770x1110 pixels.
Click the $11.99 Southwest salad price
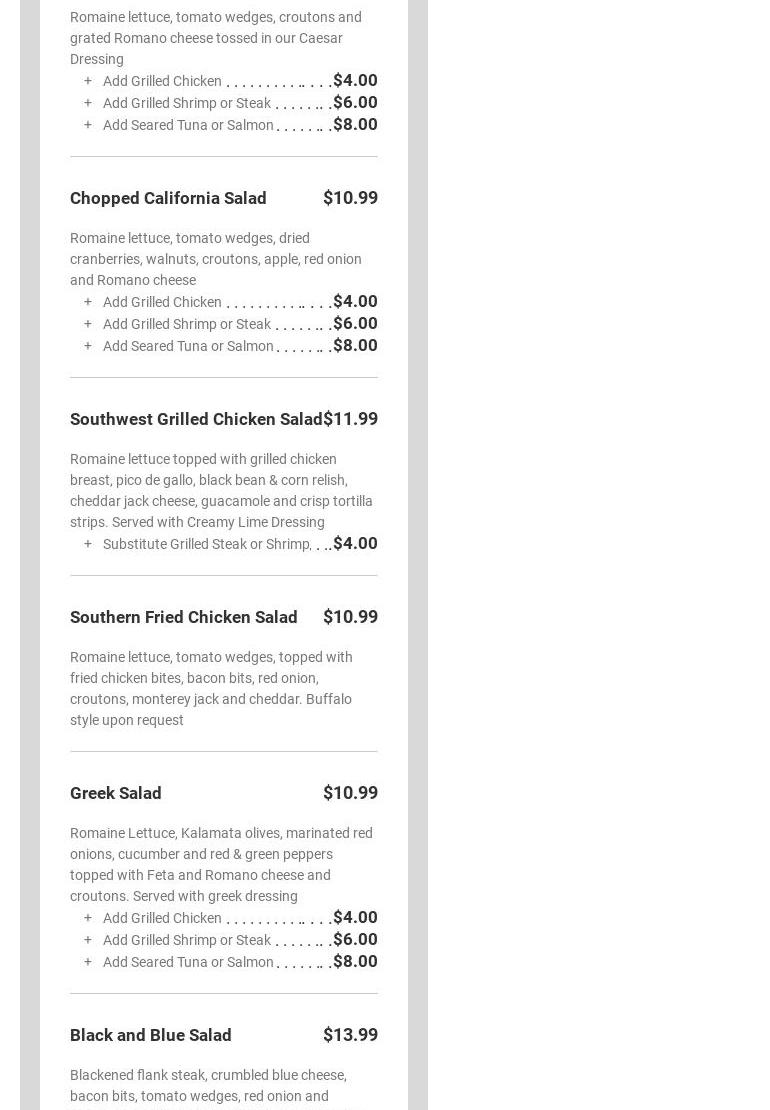tap(350, 419)
